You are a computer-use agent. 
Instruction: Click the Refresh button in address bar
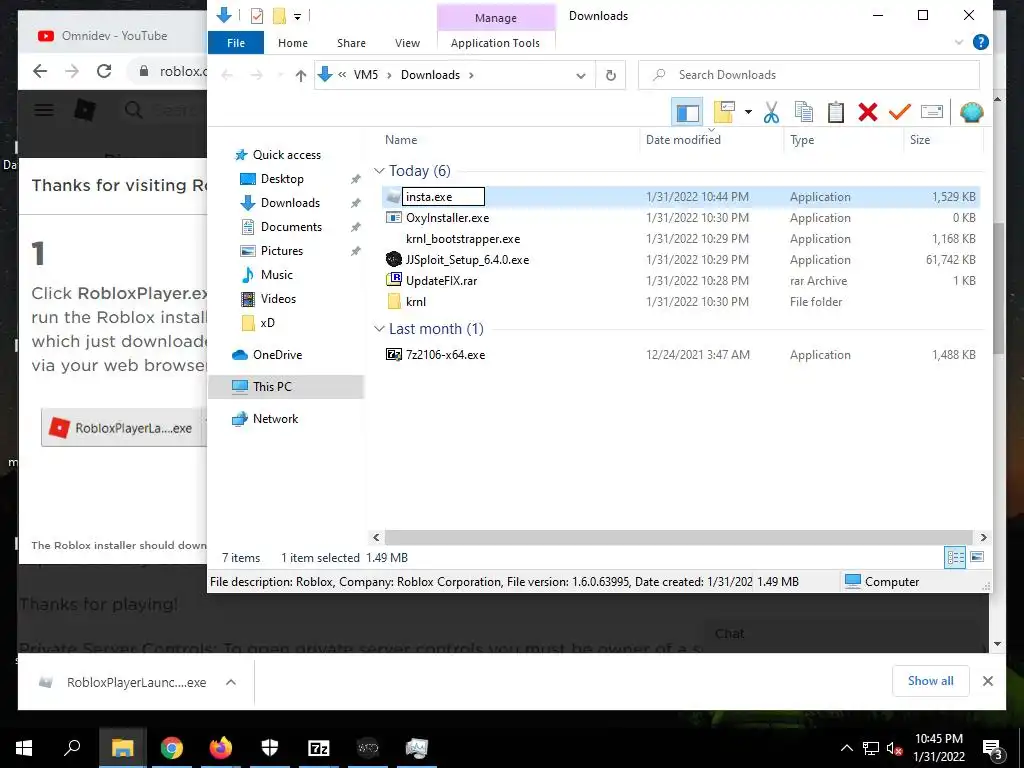click(x=611, y=75)
